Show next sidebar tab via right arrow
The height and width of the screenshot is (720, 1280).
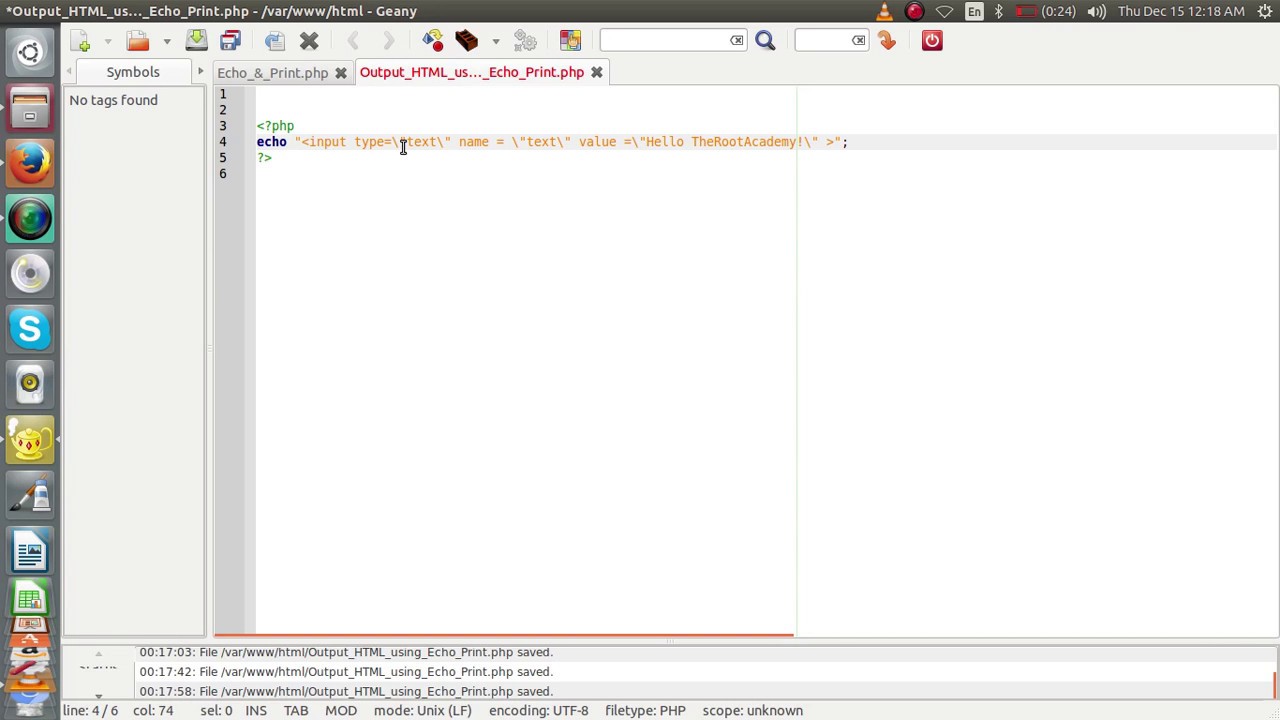coord(200,72)
